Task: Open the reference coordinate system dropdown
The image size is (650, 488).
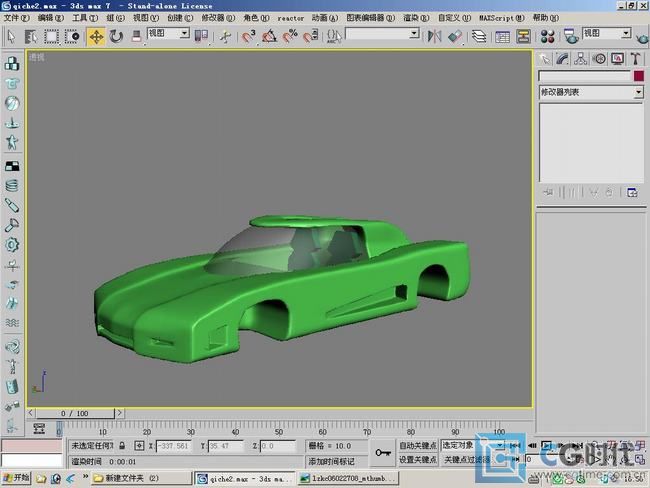Action: click(168, 33)
